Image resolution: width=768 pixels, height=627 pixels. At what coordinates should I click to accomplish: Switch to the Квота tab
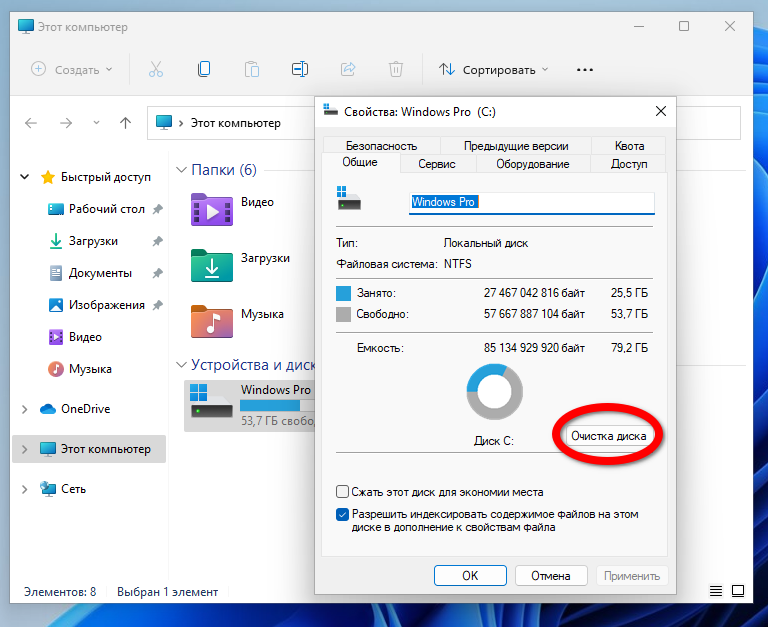[x=629, y=145]
